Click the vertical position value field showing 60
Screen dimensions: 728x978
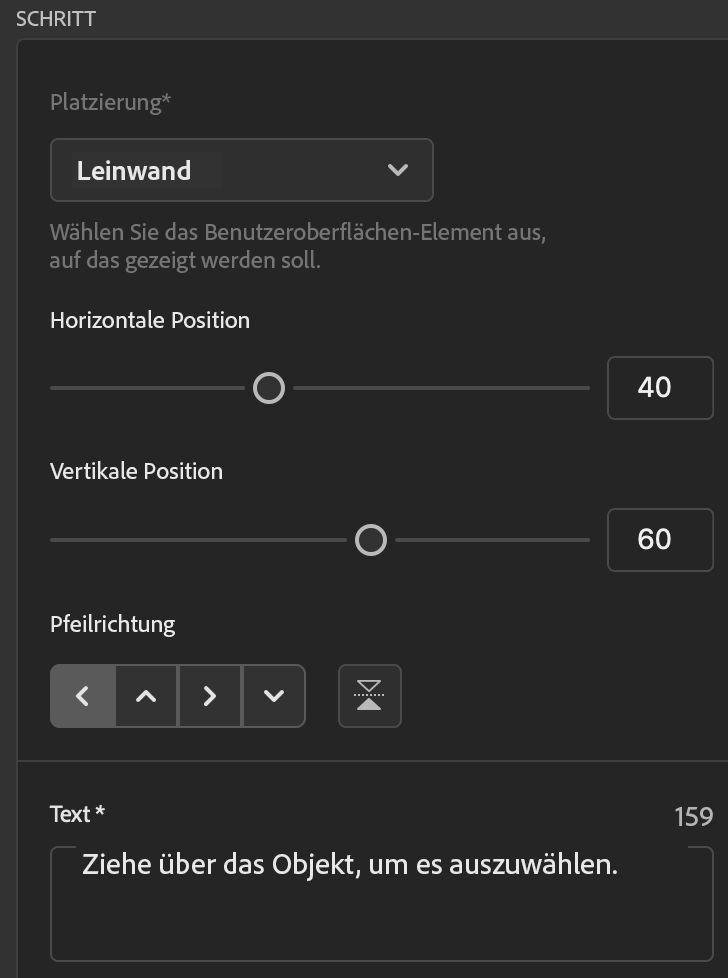point(660,540)
